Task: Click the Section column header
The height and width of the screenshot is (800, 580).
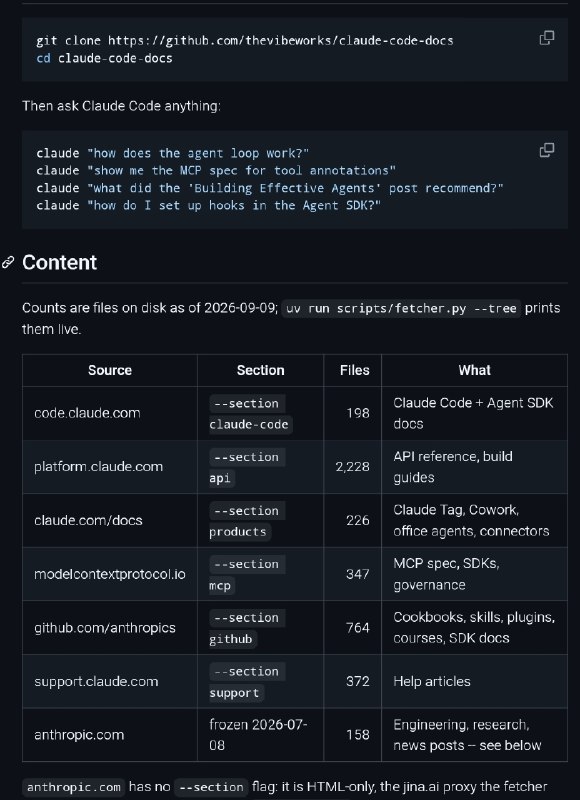Action: [260, 370]
